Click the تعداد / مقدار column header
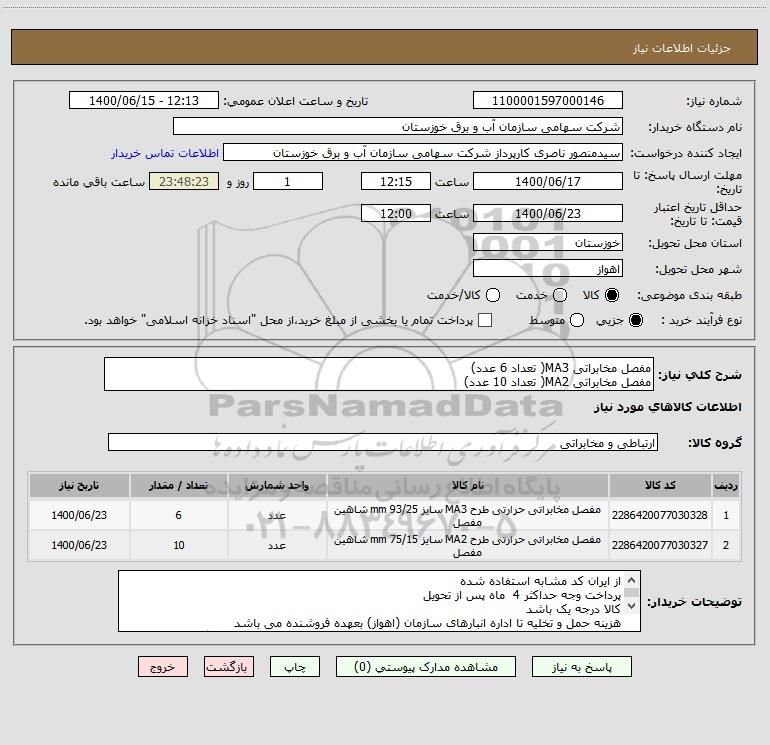770x745 pixels. pyautogui.click(x=178, y=485)
